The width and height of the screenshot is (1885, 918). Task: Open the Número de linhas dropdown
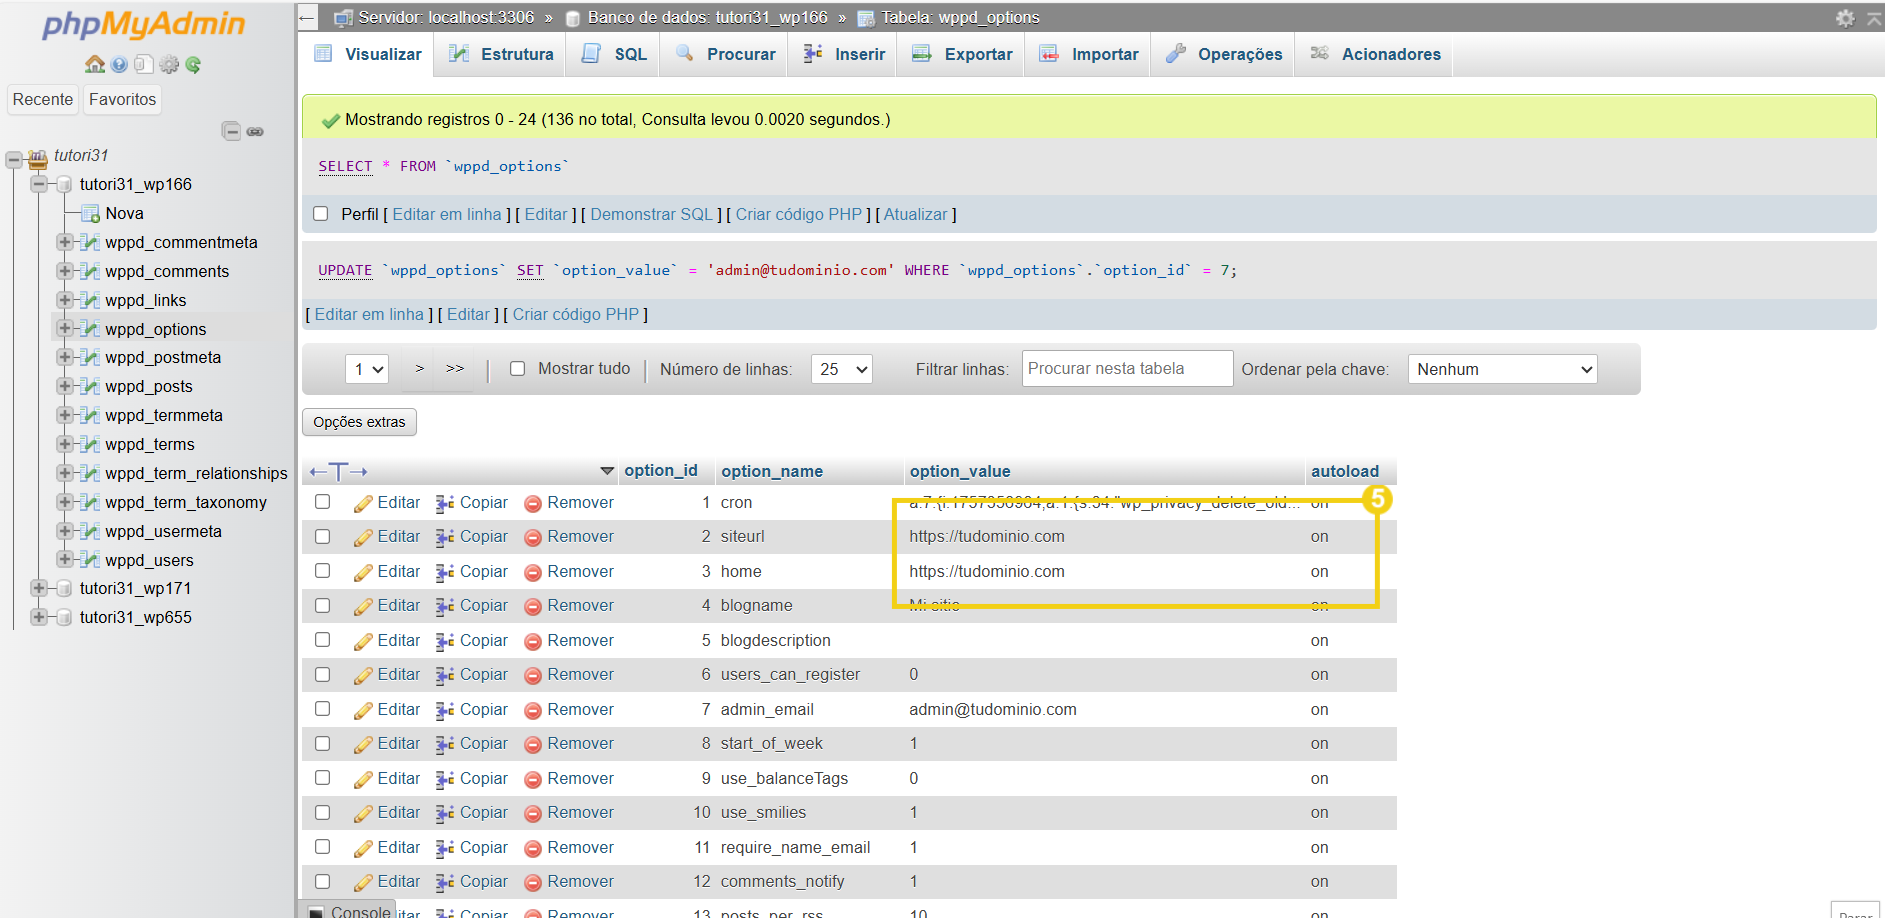pos(841,369)
